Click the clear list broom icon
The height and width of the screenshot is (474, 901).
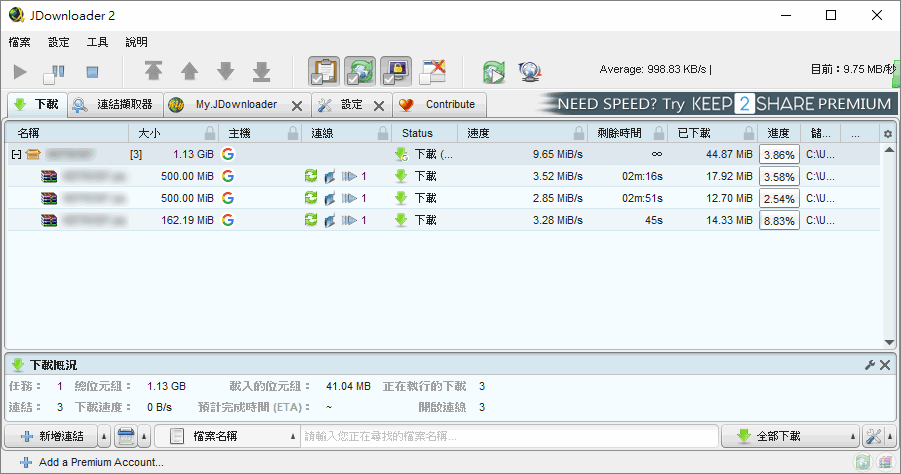pyautogui.click(x=125, y=437)
